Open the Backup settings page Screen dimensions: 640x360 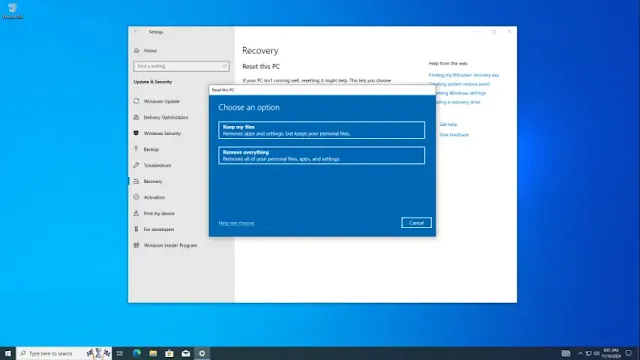coord(151,149)
